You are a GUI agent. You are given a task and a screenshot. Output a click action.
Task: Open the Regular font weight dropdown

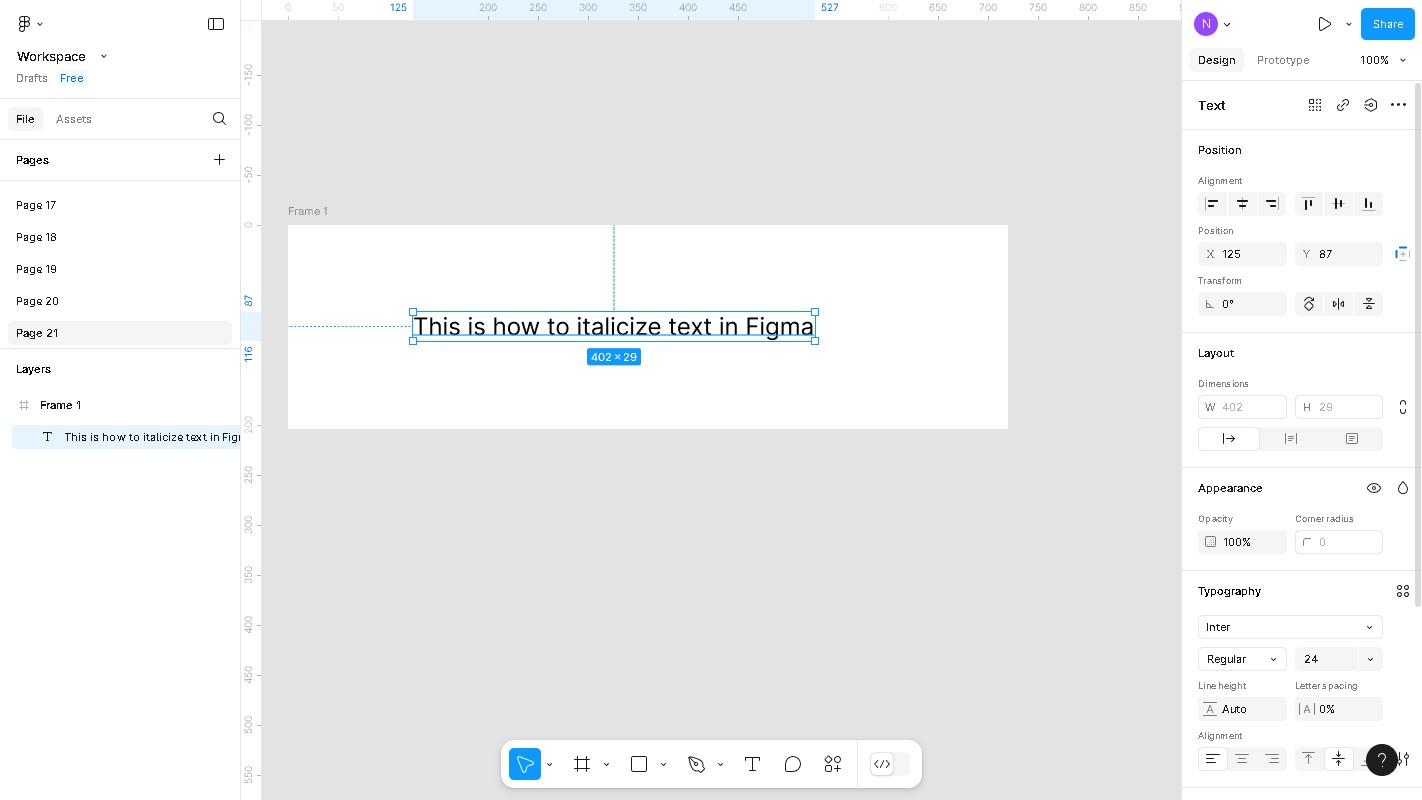pos(1241,659)
